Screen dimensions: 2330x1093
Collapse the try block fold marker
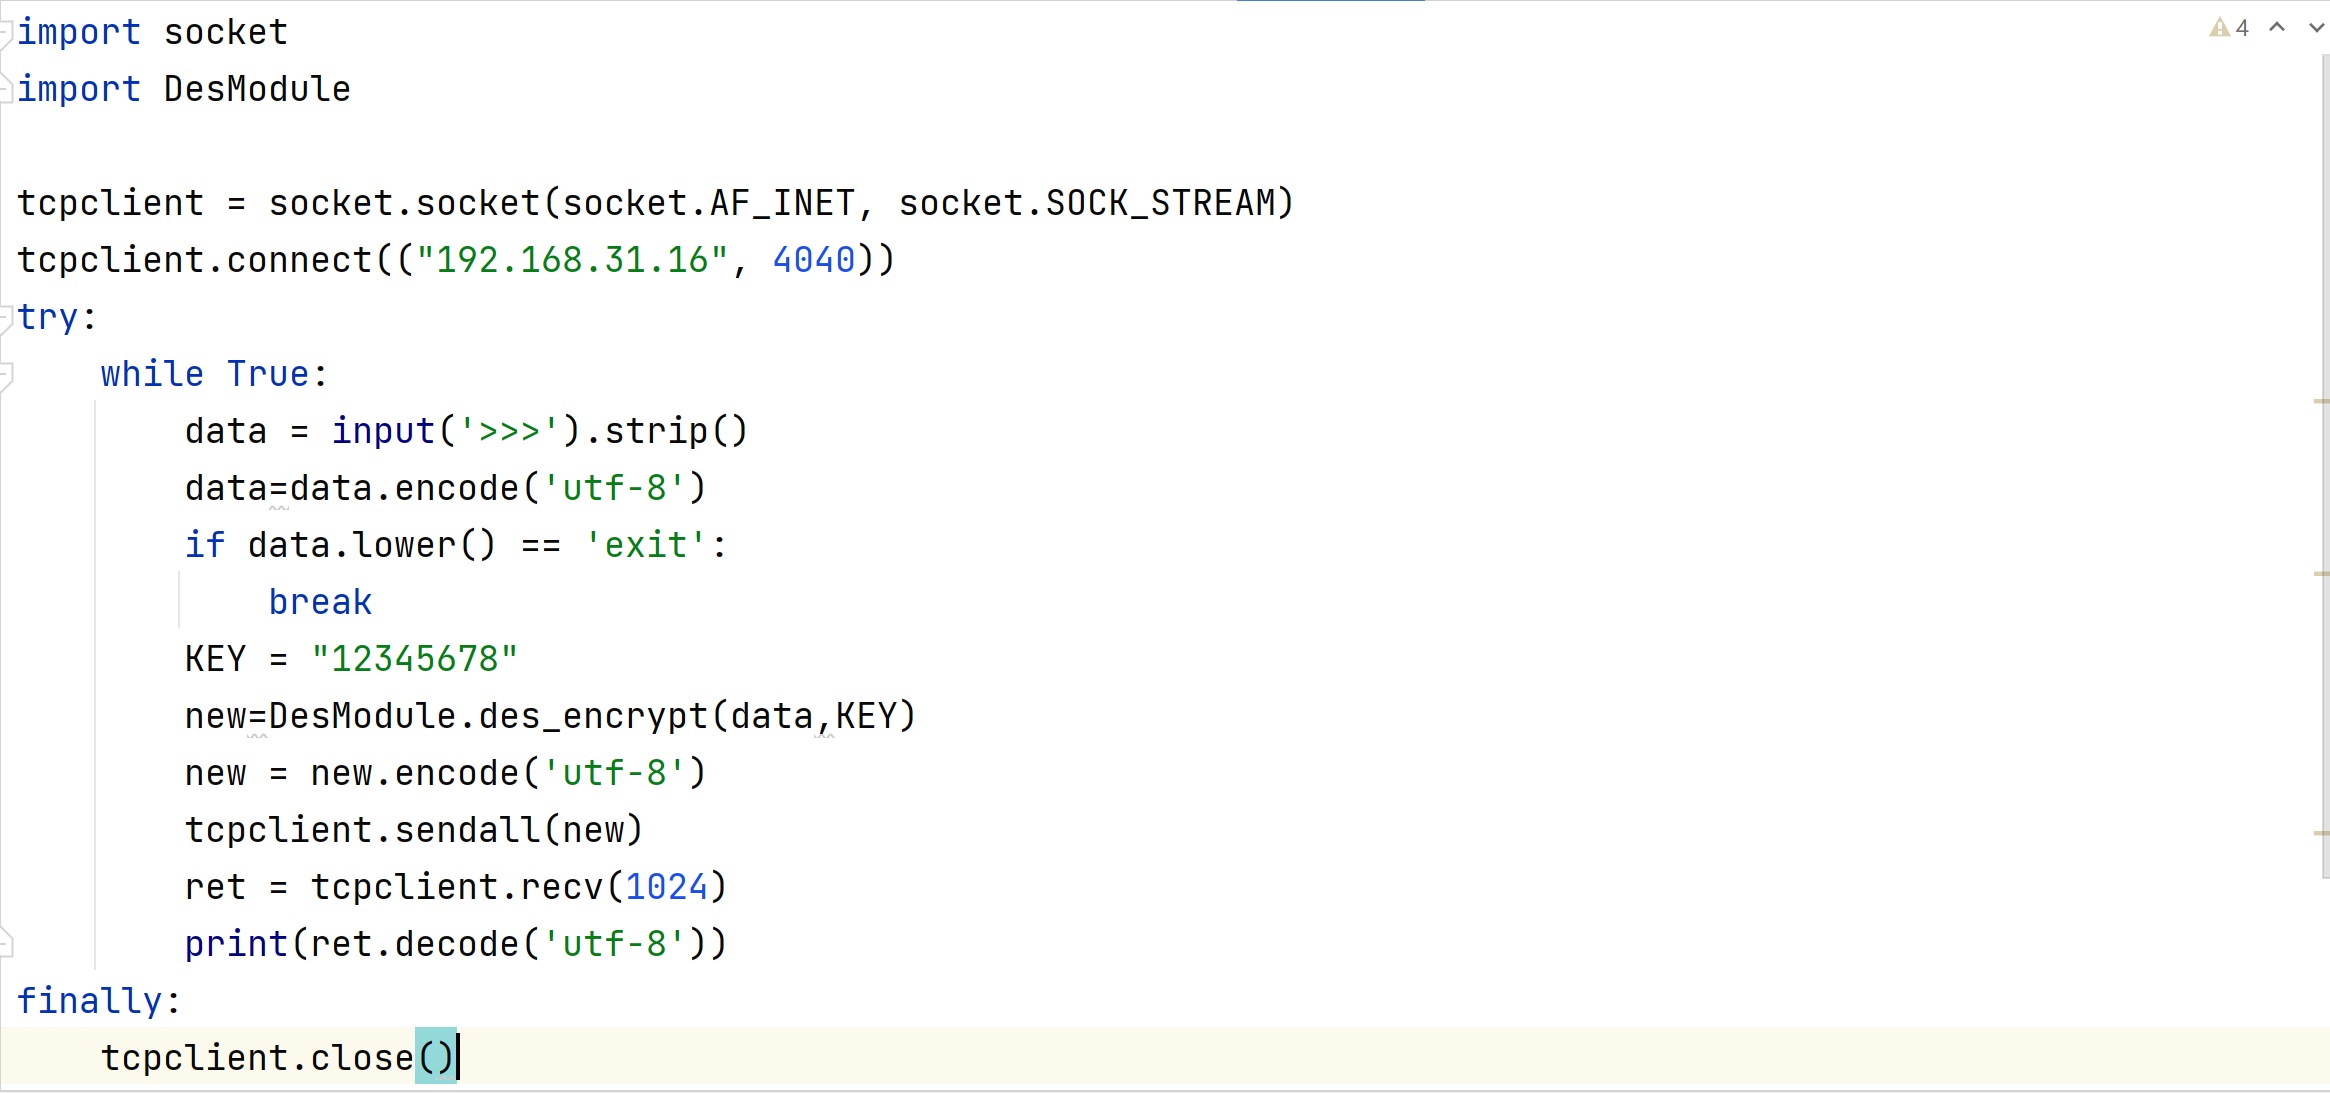coord(6,318)
